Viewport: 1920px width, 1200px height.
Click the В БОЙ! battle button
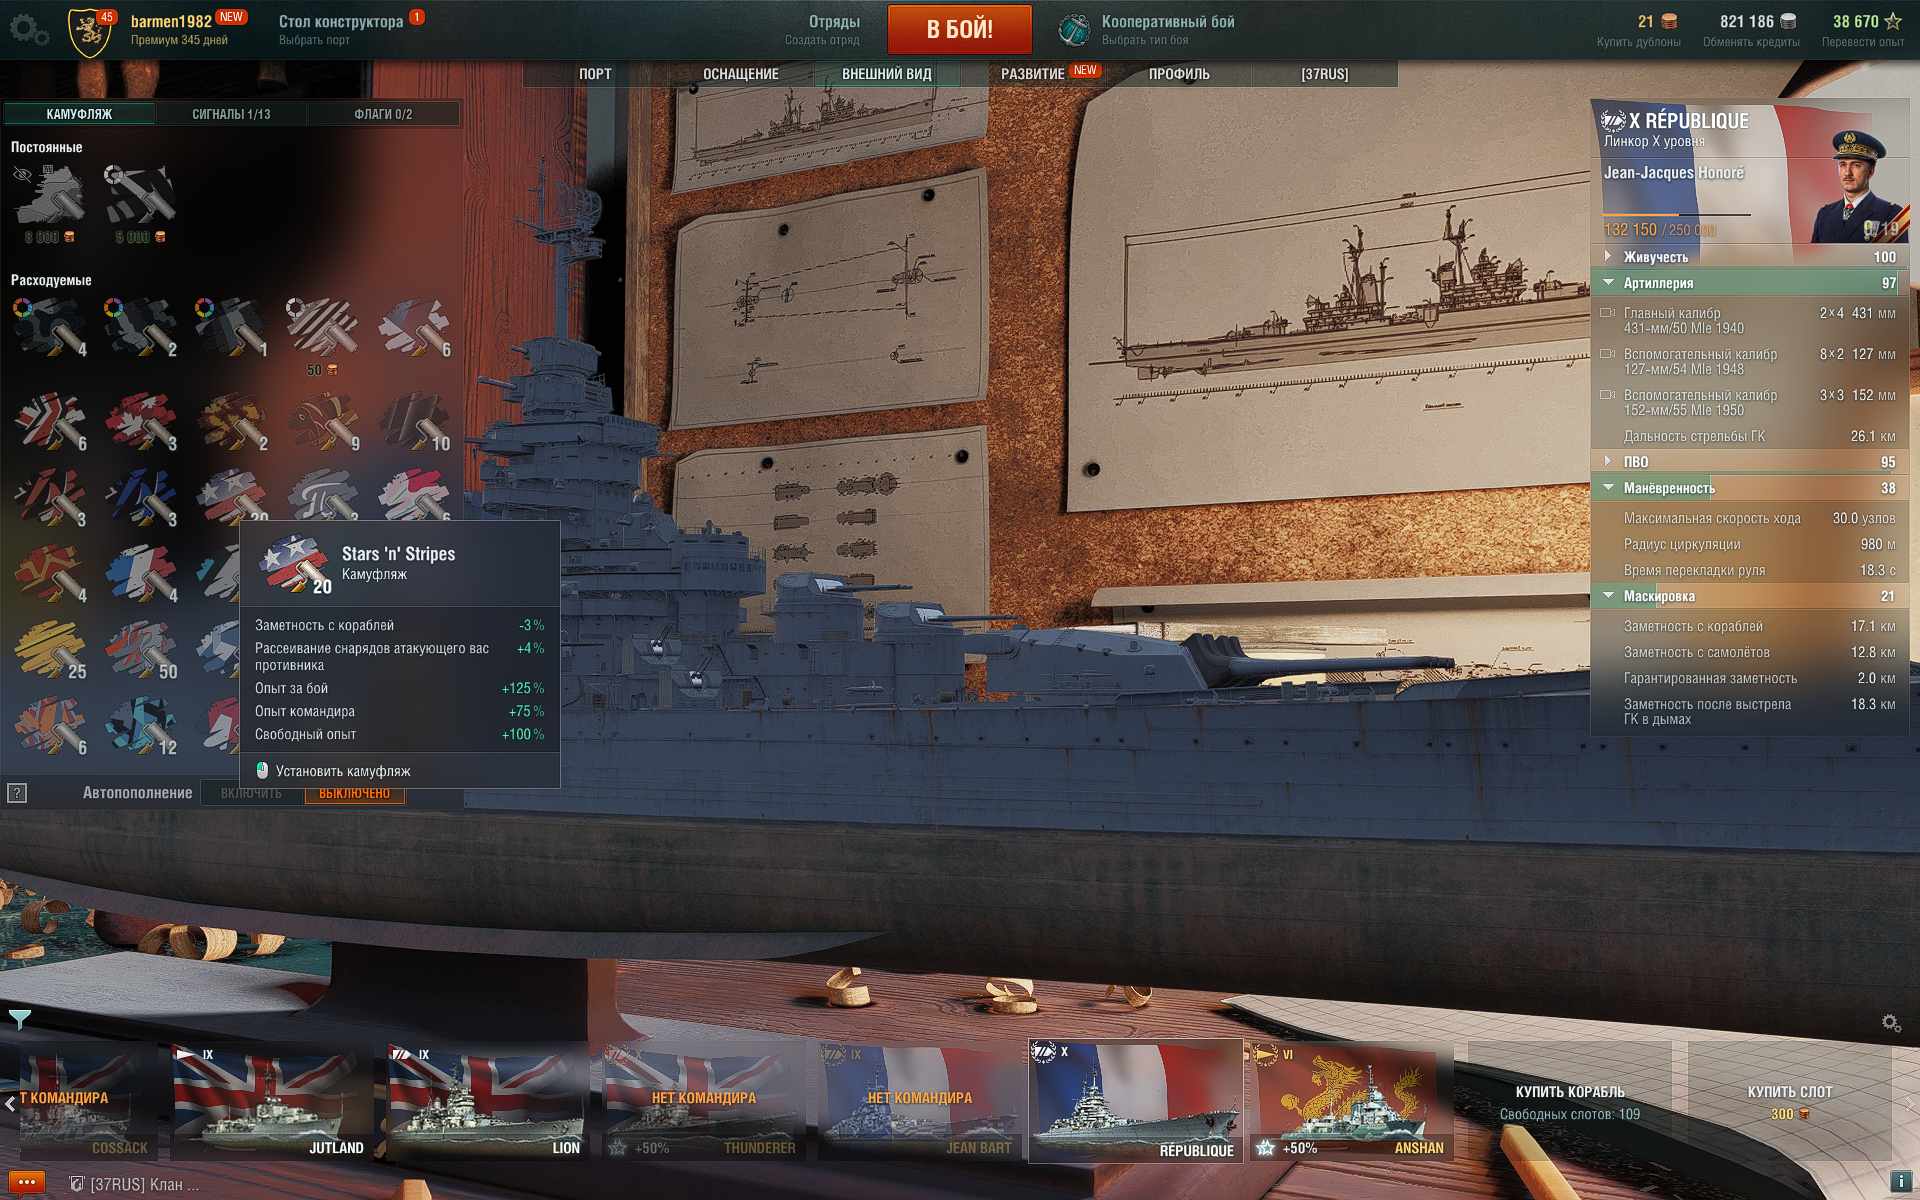tap(960, 29)
